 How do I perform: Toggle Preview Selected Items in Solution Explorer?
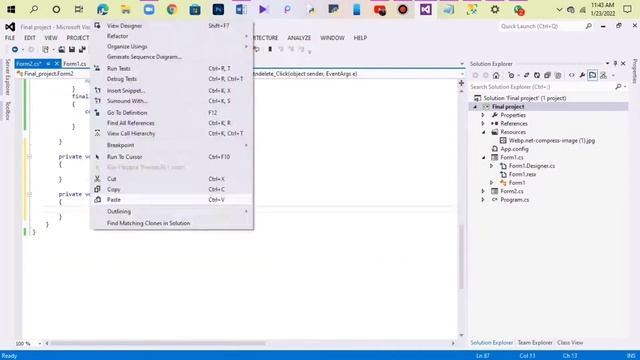pos(592,75)
